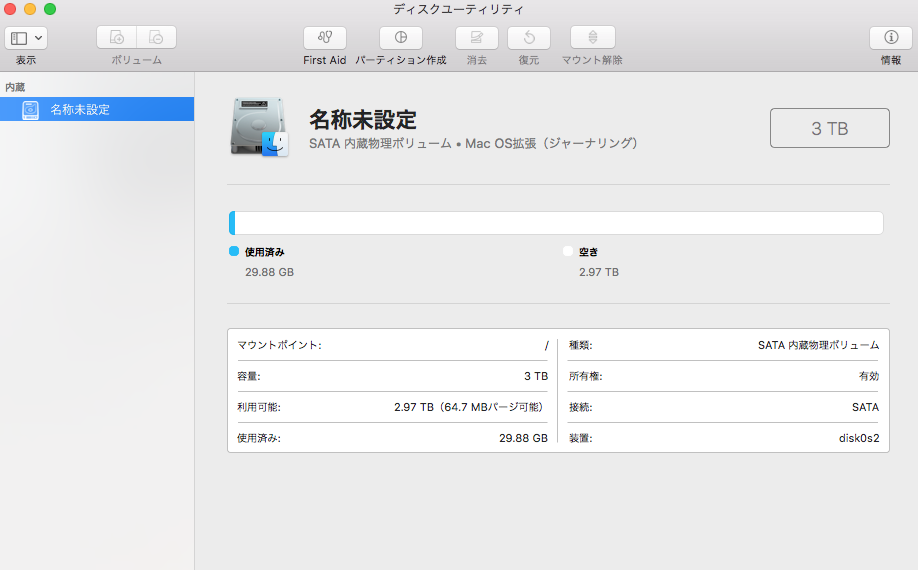Click the 3 TB capacity box
The height and width of the screenshot is (570, 918).
(x=829, y=128)
